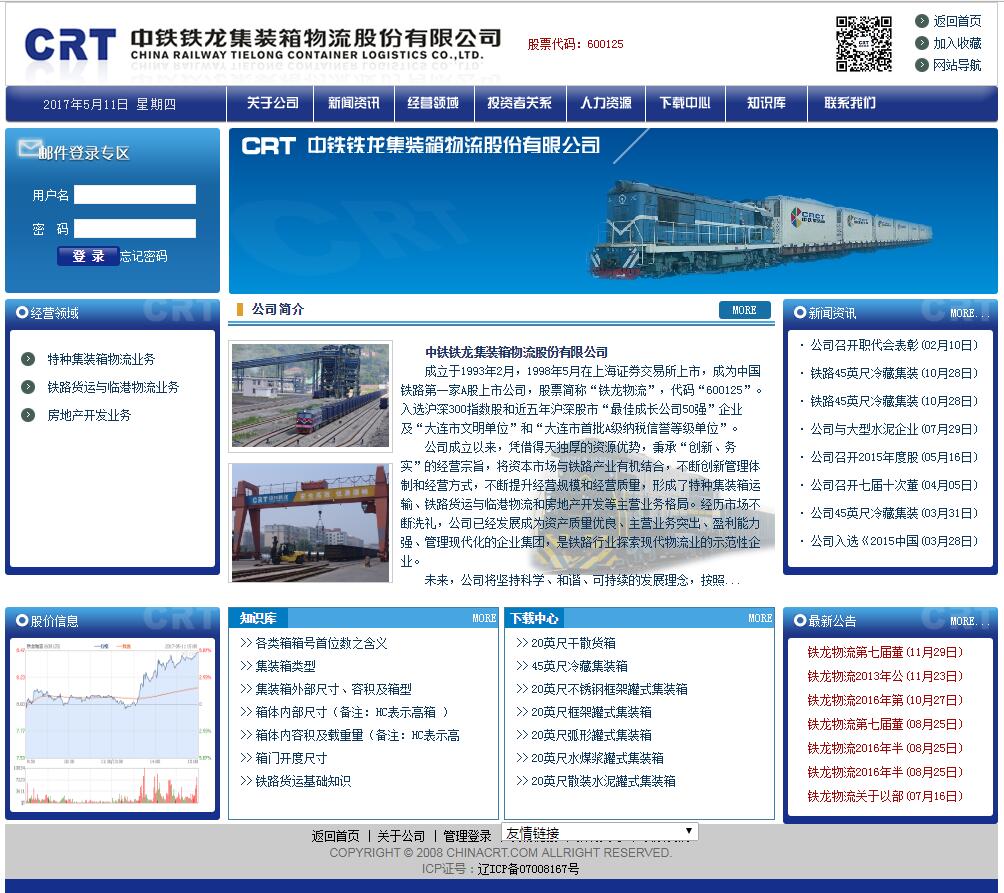Open the 新闻资讯 menu
This screenshot has height=893, width=1004.
tap(353, 103)
